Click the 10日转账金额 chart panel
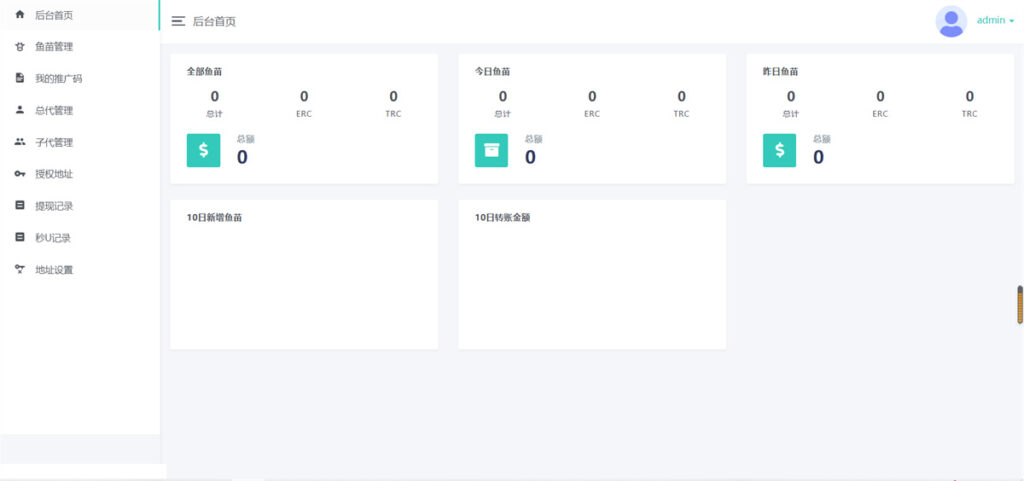The width and height of the screenshot is (1024, 481). (x=592, y=280)
